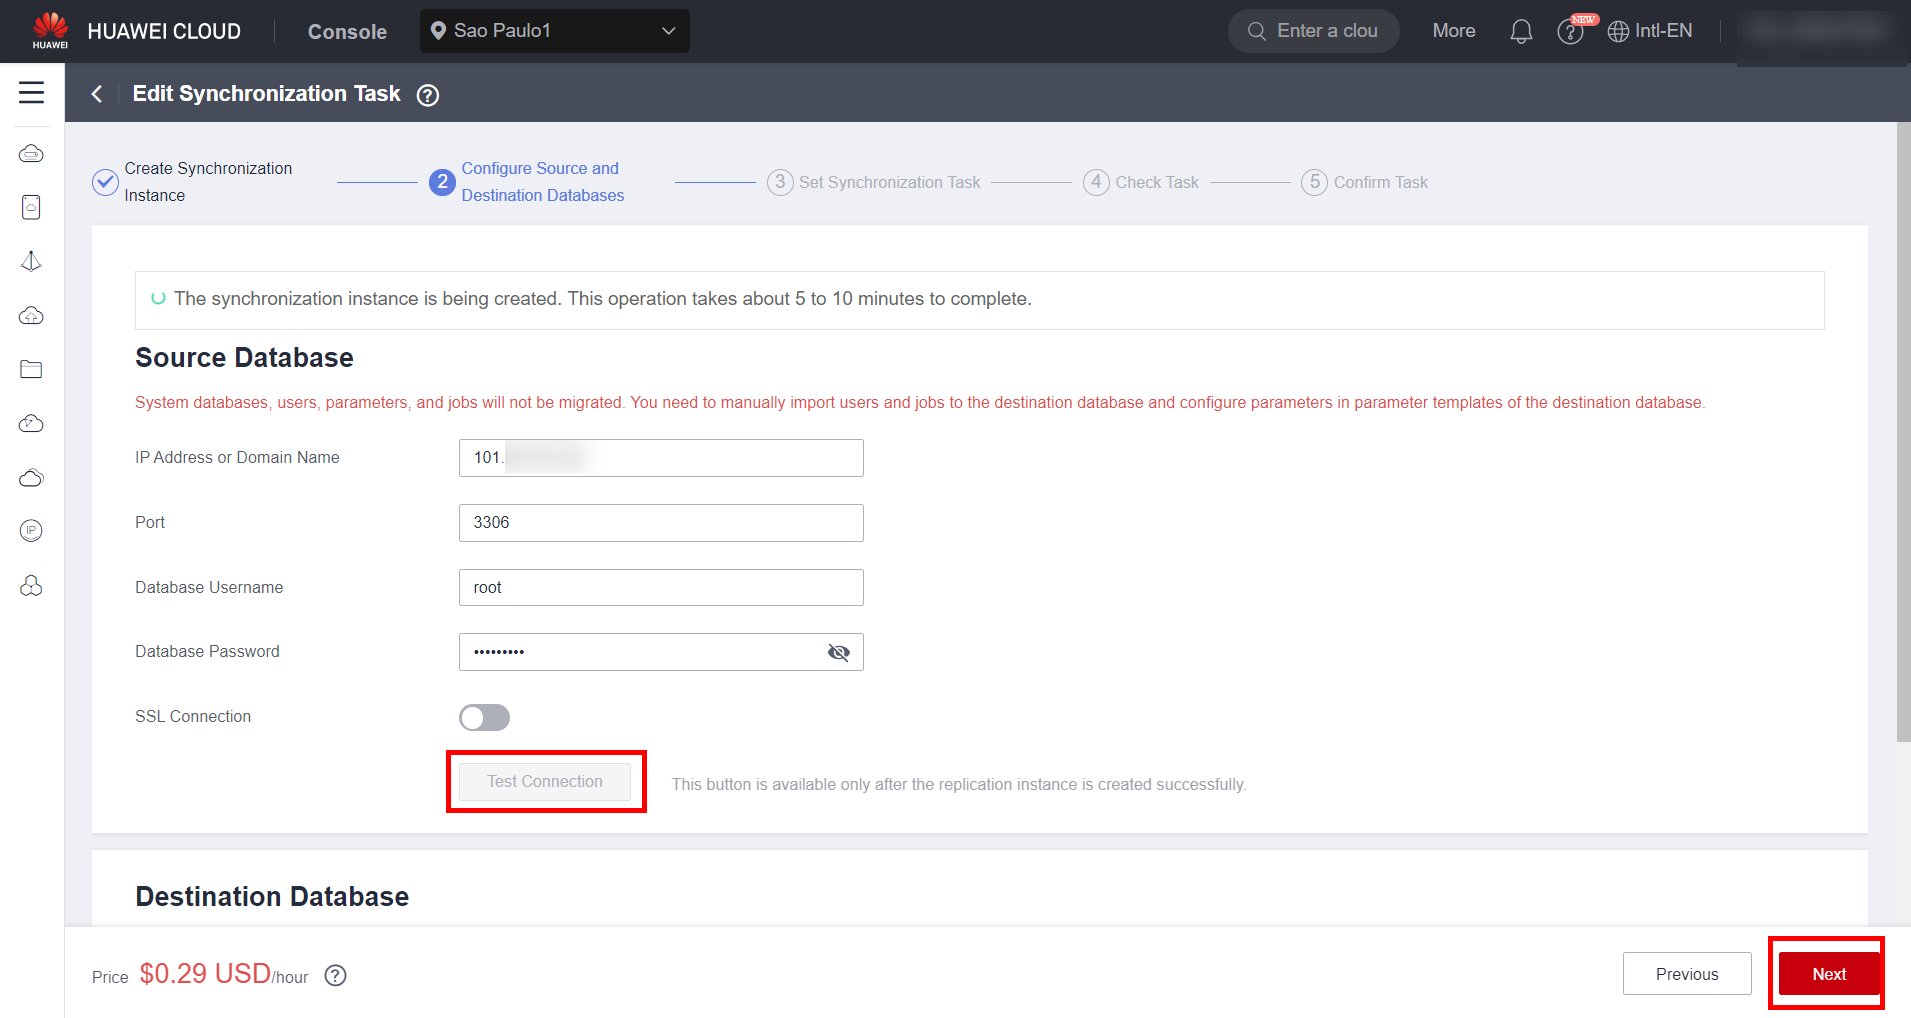This screenshot has height=1018, width=1911.
Task: Show the database password with eye icon
Action: click(x=838, y=652)
